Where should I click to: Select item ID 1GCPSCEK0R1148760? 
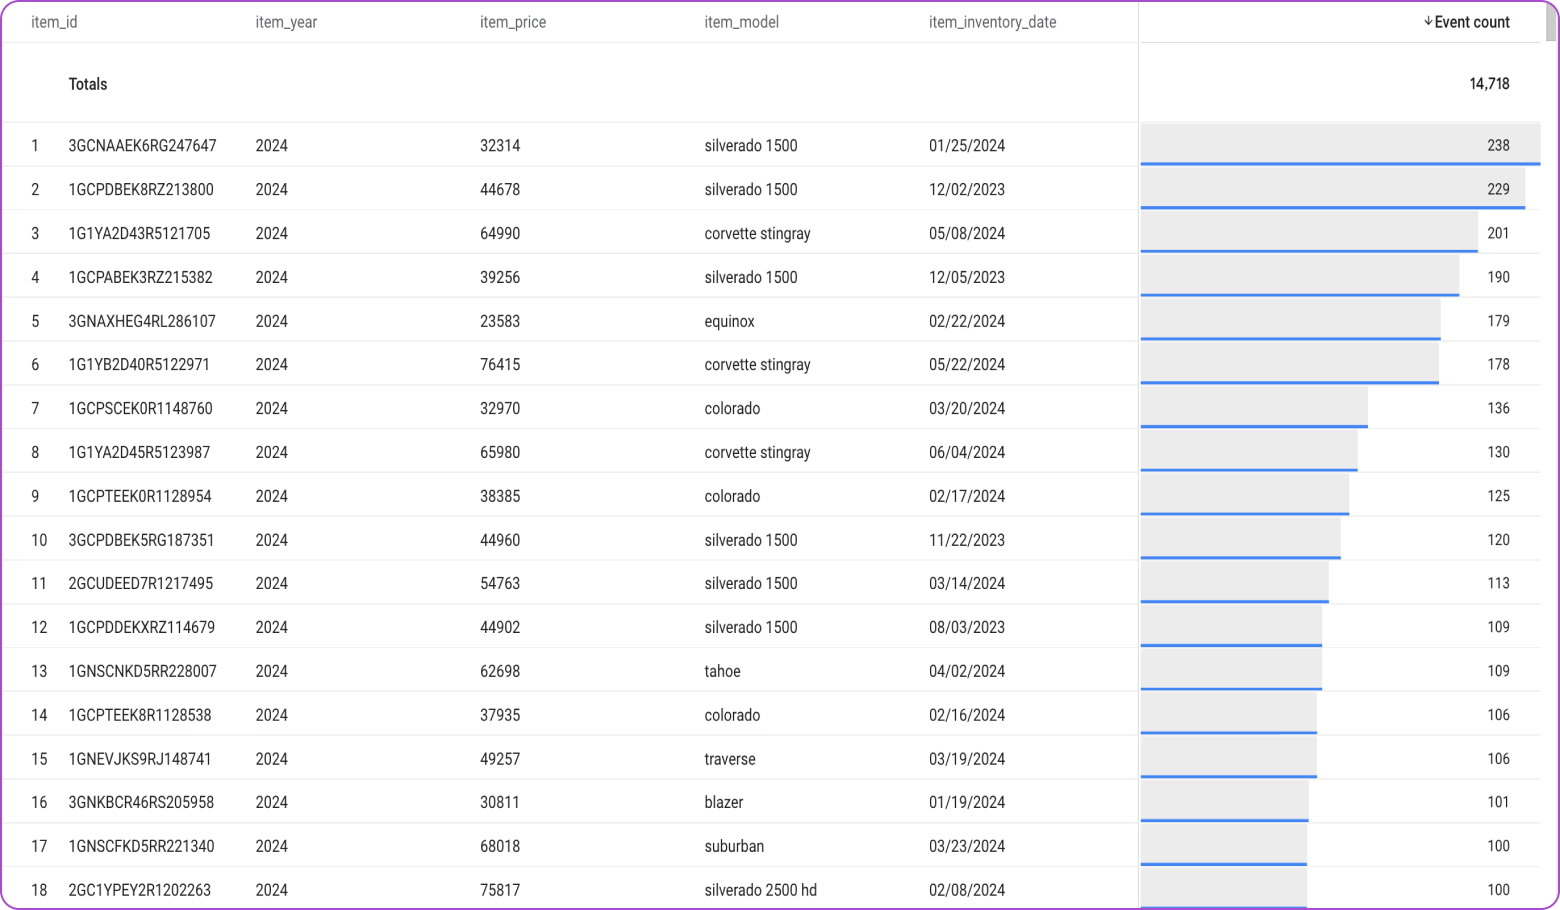tap(140, 409)
